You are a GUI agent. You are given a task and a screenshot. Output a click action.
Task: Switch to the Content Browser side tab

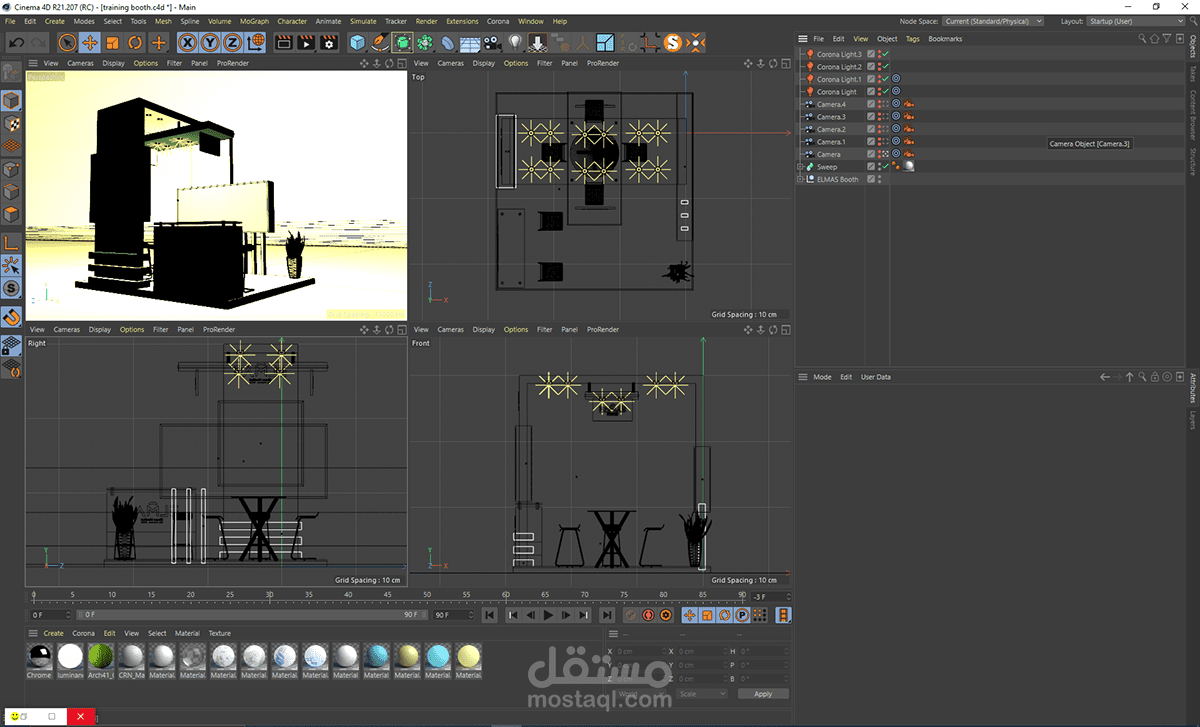pyautogui.click(x=1192, y=115)
